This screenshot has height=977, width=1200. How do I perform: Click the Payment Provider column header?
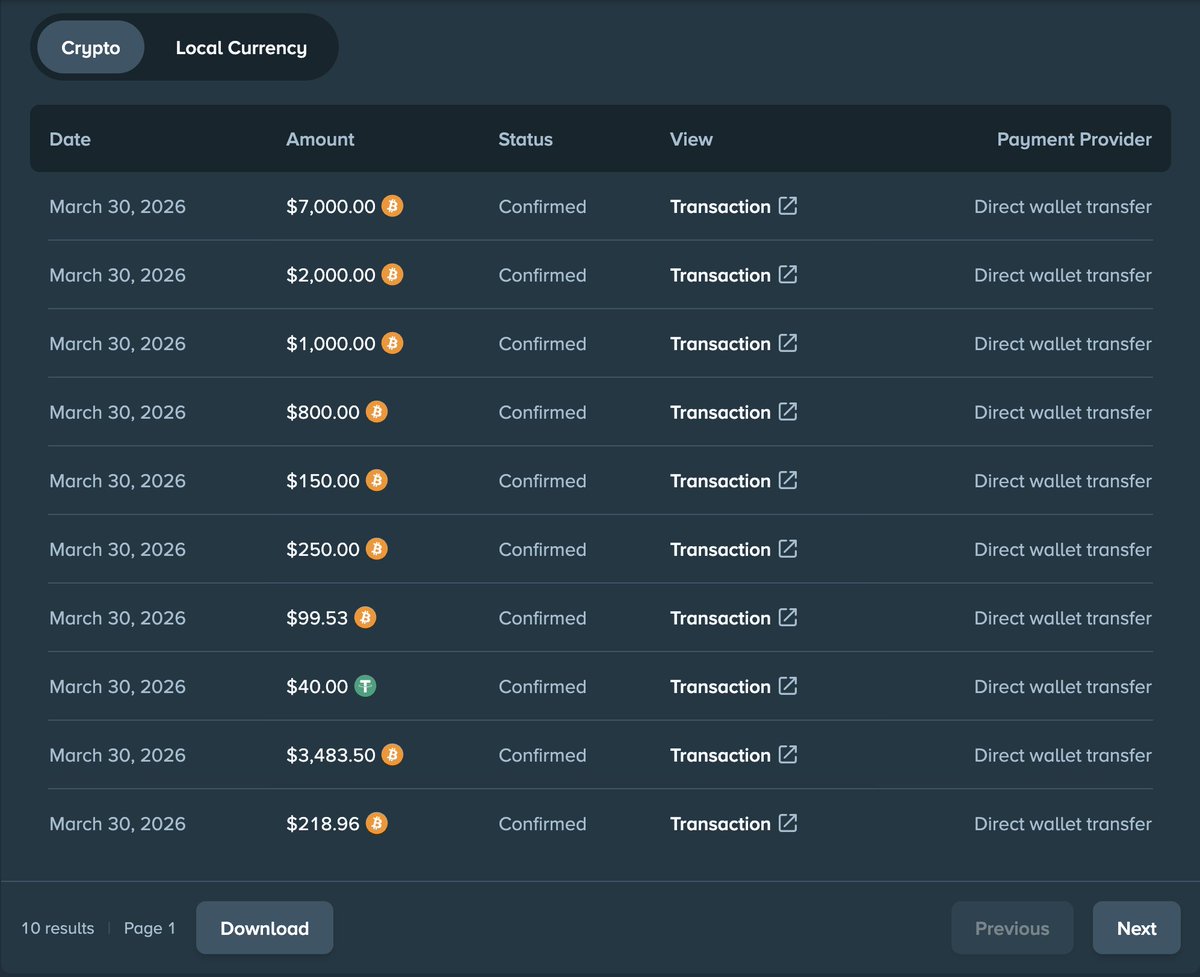pyautogui.click(x=1074, y=139)
